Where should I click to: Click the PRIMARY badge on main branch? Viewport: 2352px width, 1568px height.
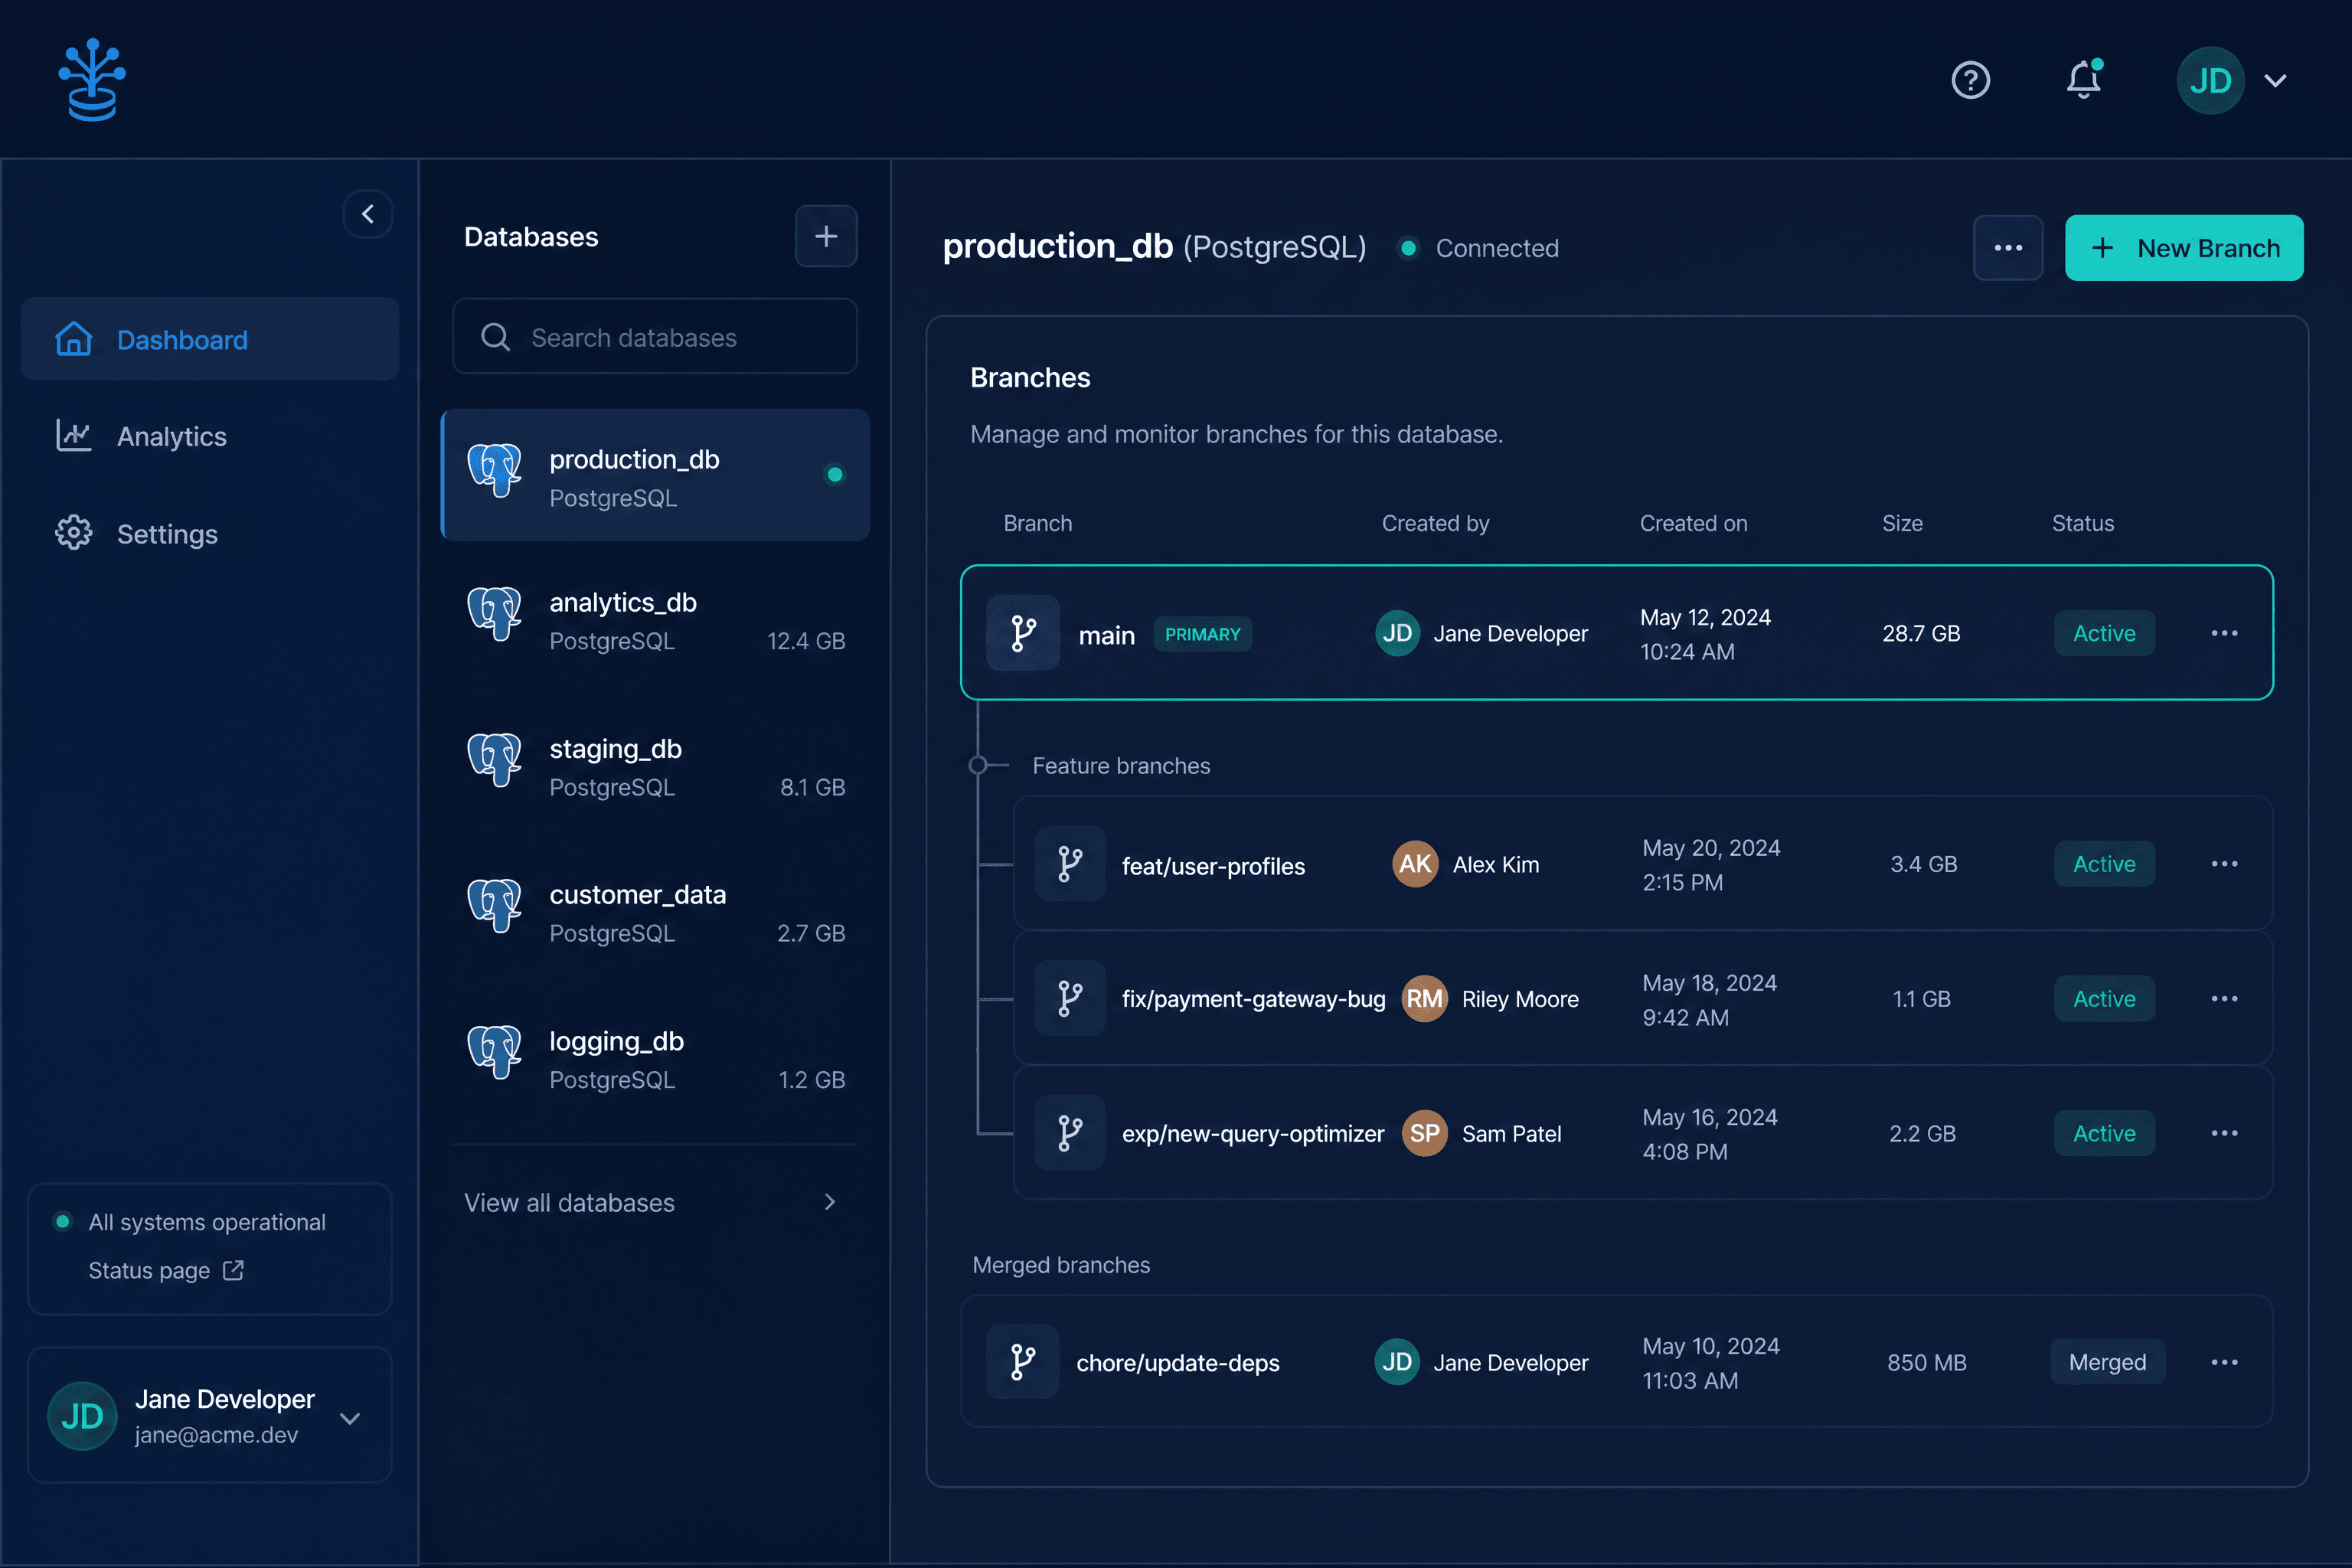click(x=1202, y=634)
